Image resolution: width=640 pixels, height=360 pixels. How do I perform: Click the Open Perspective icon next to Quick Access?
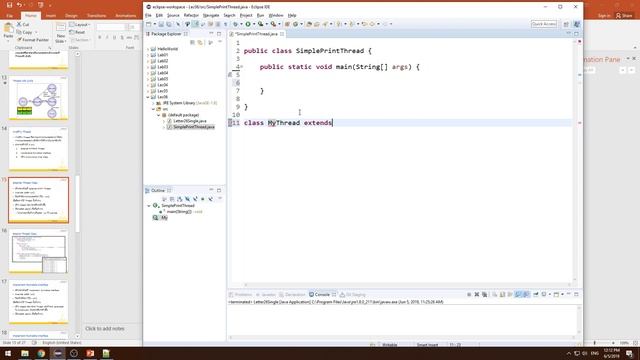click(566, 24)
